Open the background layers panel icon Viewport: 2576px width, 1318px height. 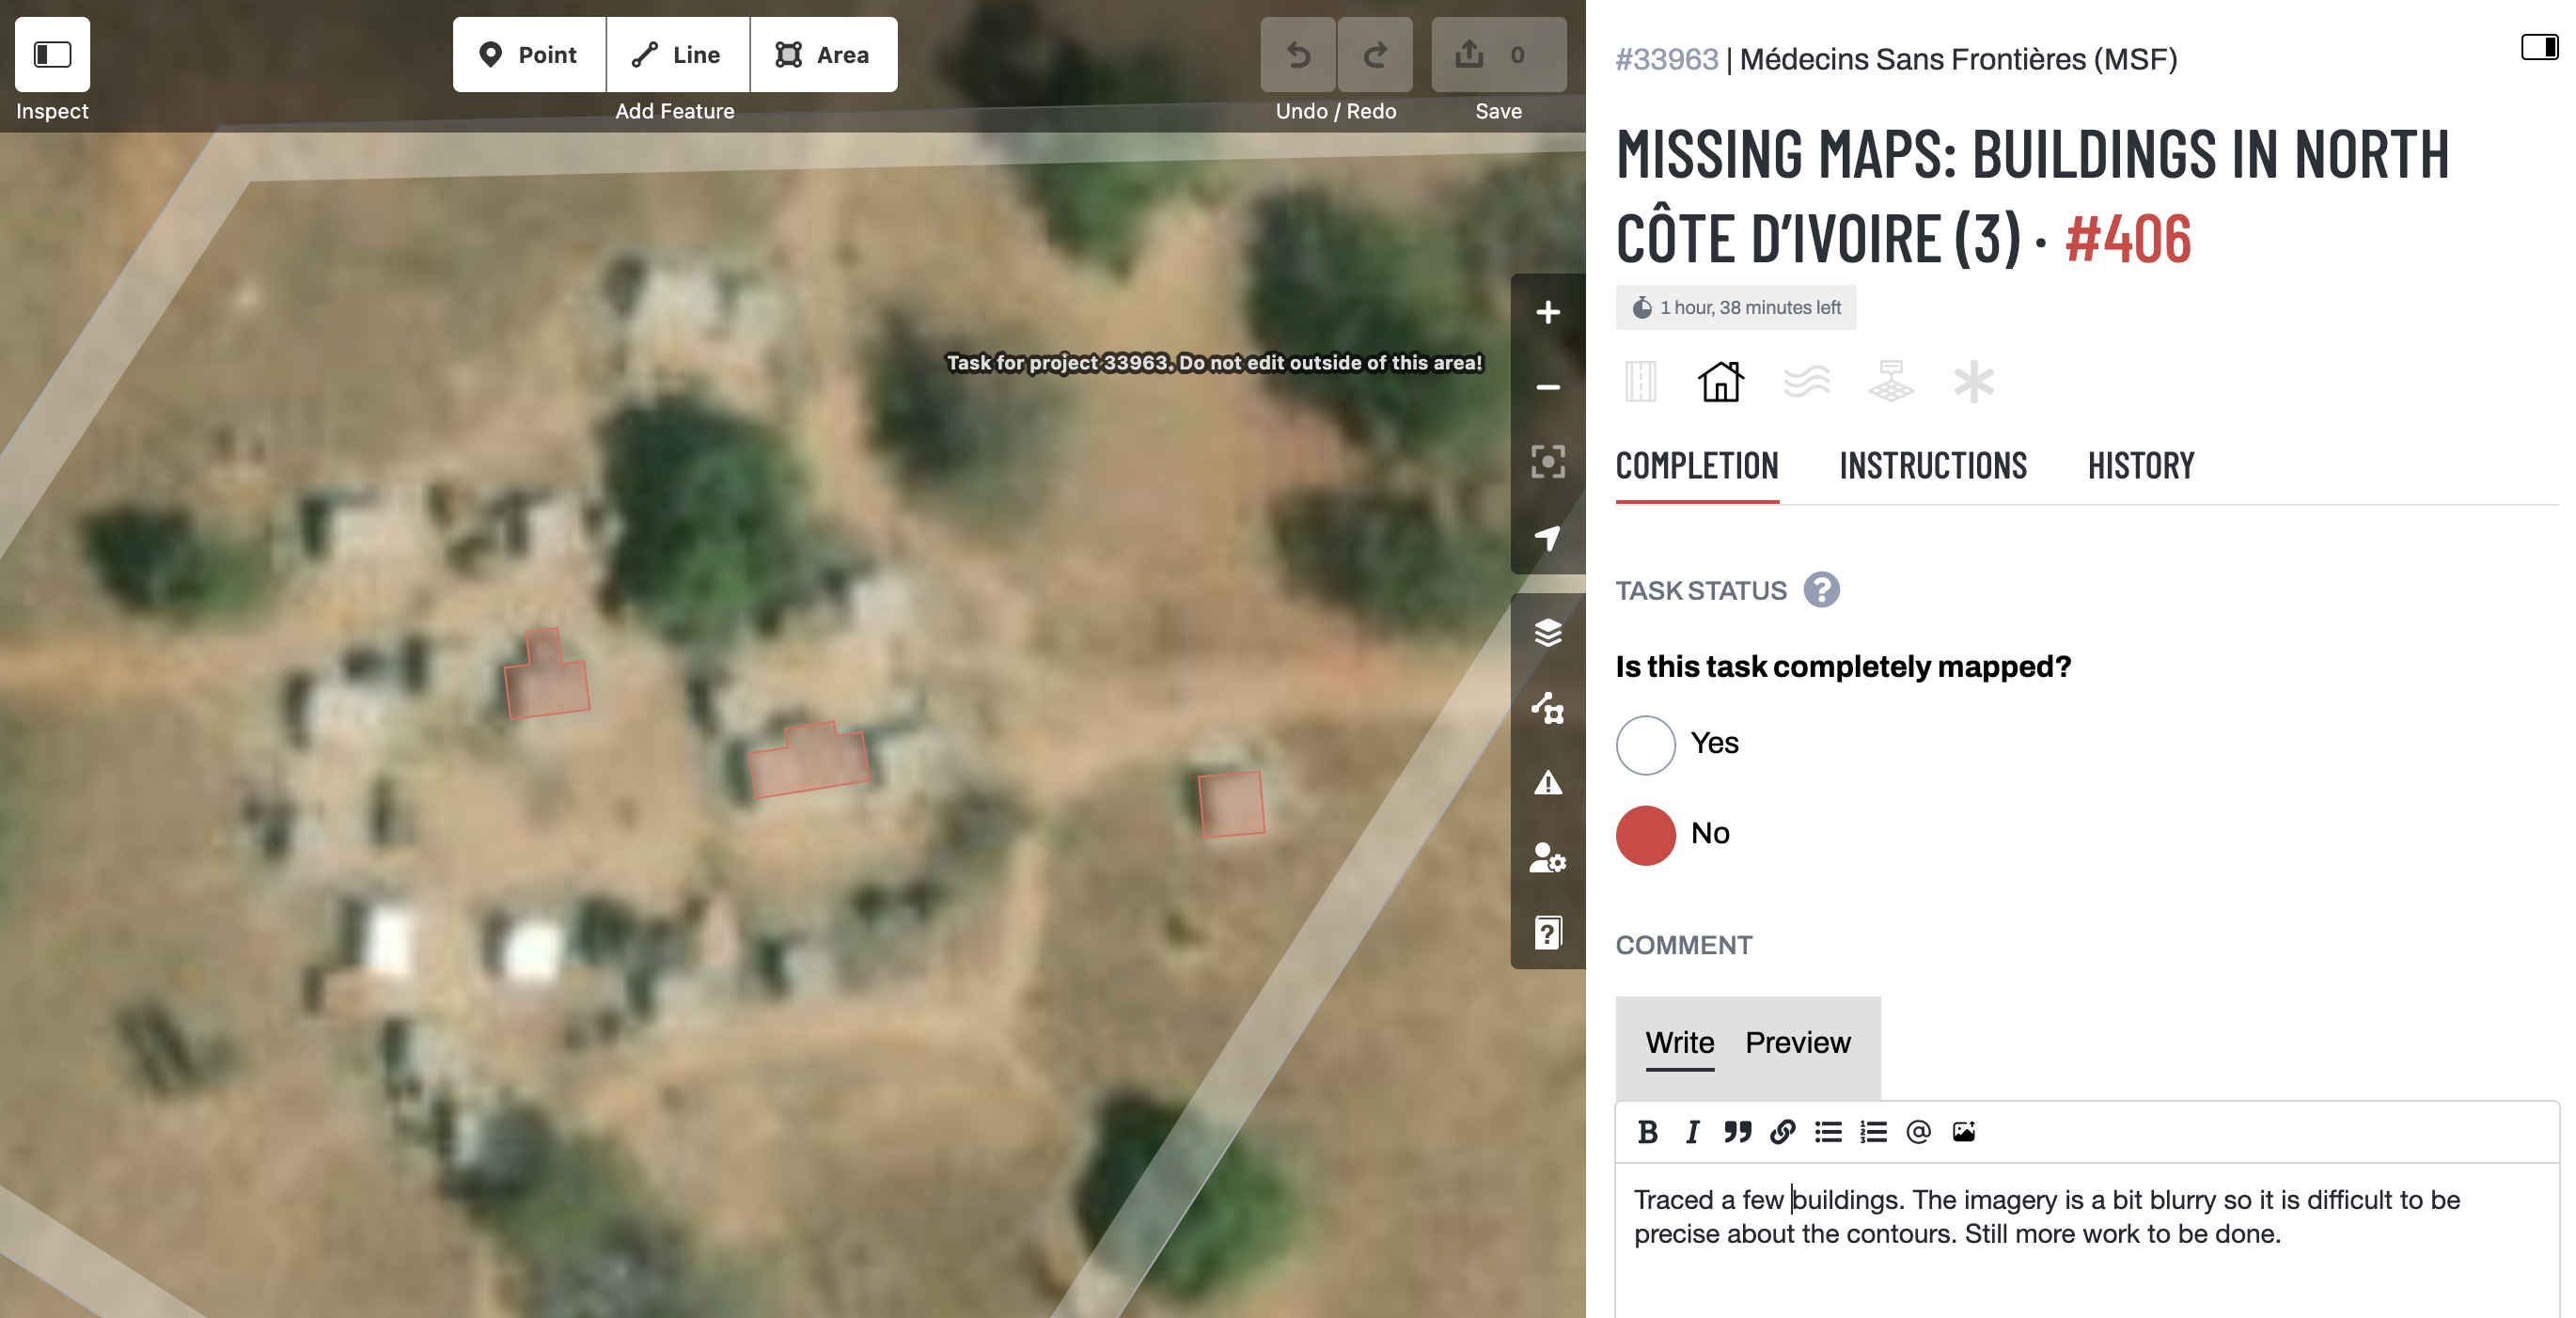click(x=1547, y=633)
